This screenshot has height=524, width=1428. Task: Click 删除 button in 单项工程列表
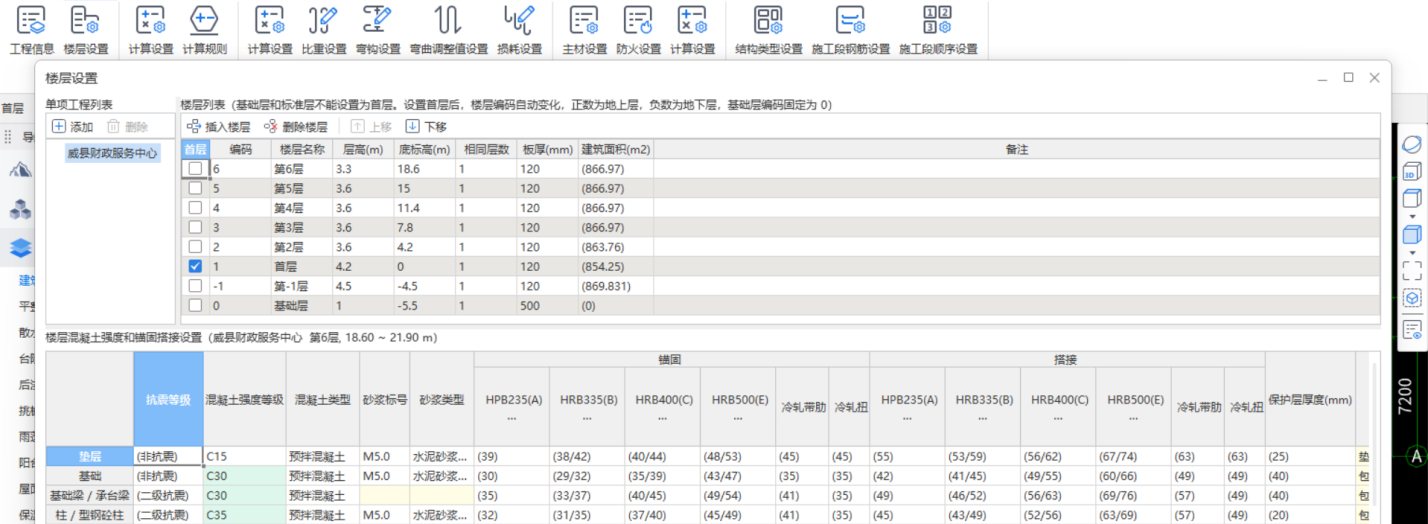click(127, 127)
